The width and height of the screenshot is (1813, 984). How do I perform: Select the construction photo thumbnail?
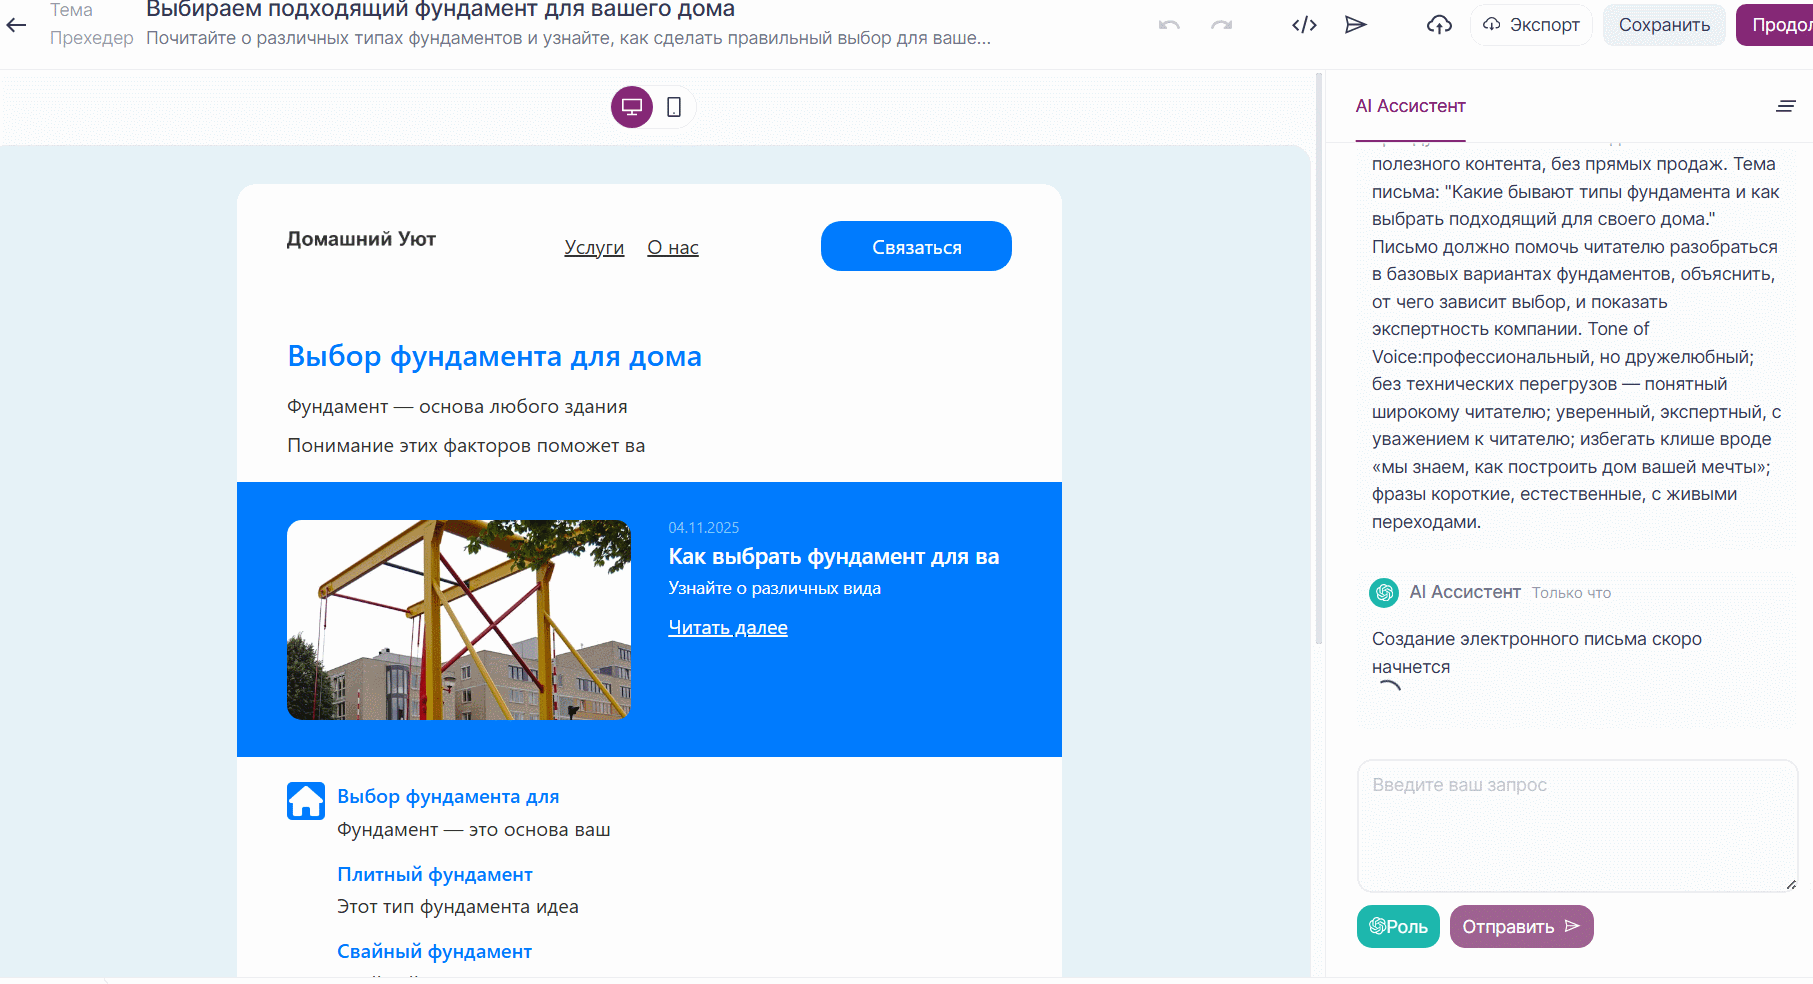pos(459,620)
